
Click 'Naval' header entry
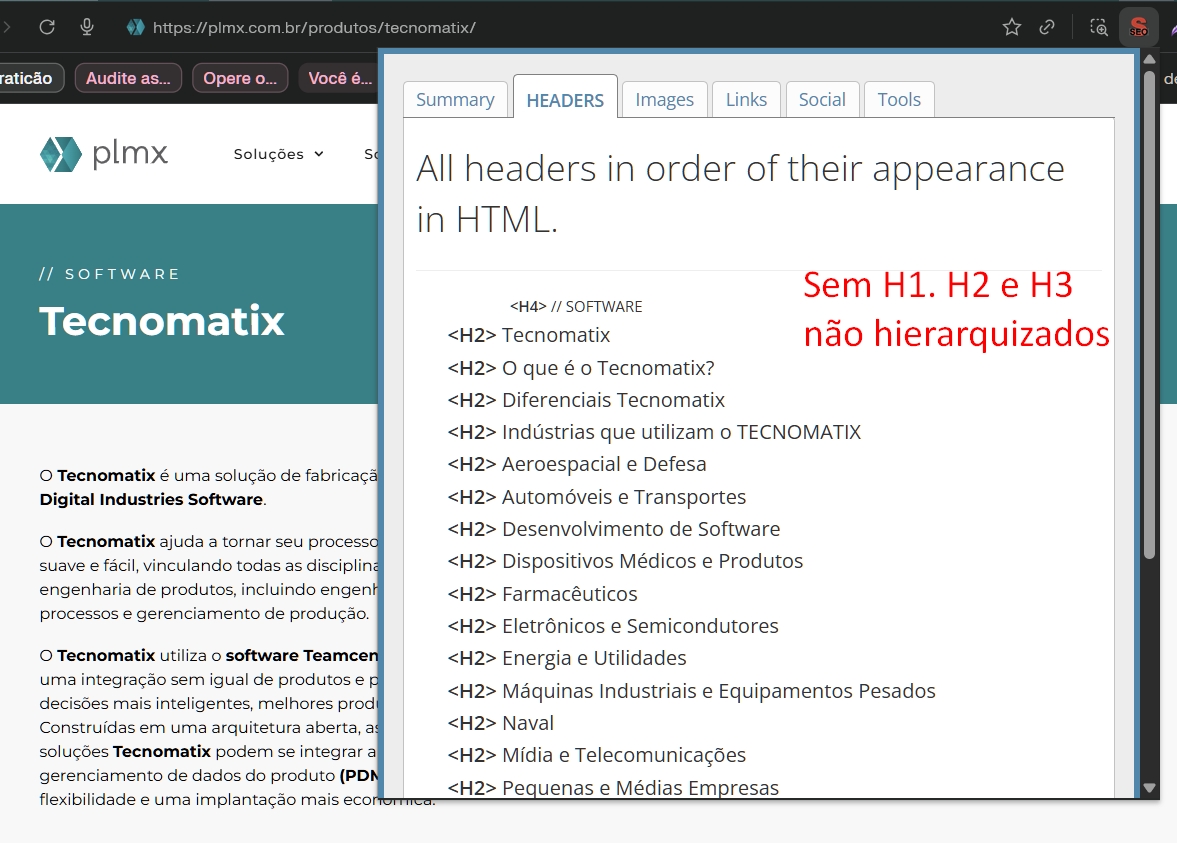point(501,723)
